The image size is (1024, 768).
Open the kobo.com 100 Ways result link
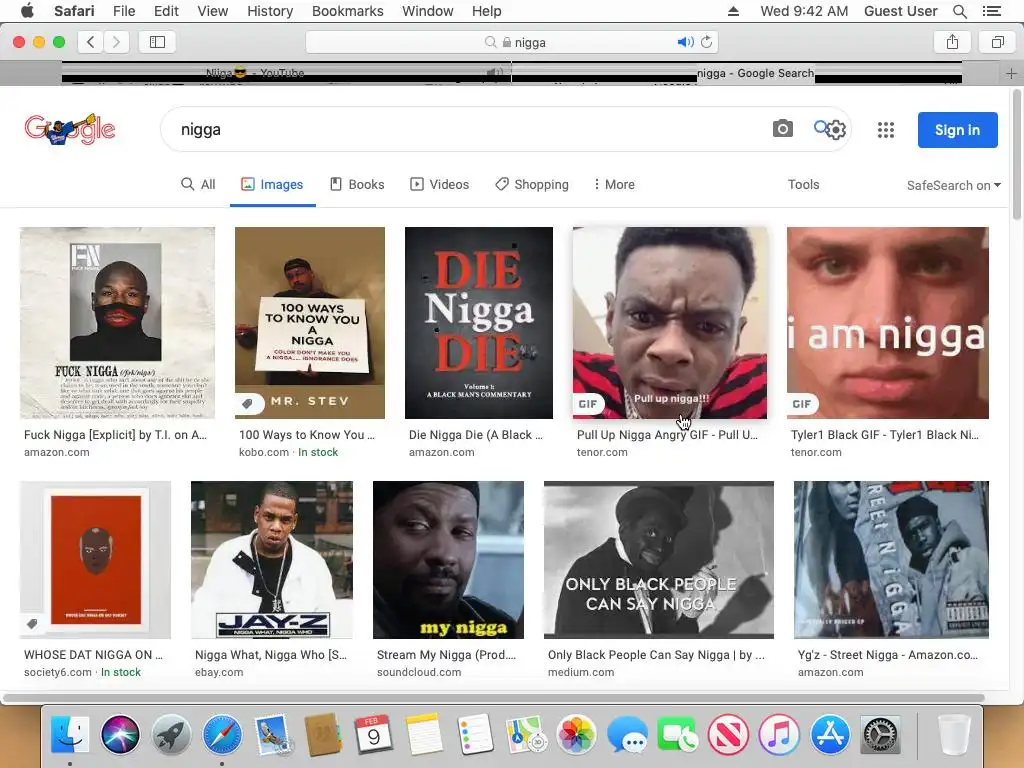tap(307, 435)
